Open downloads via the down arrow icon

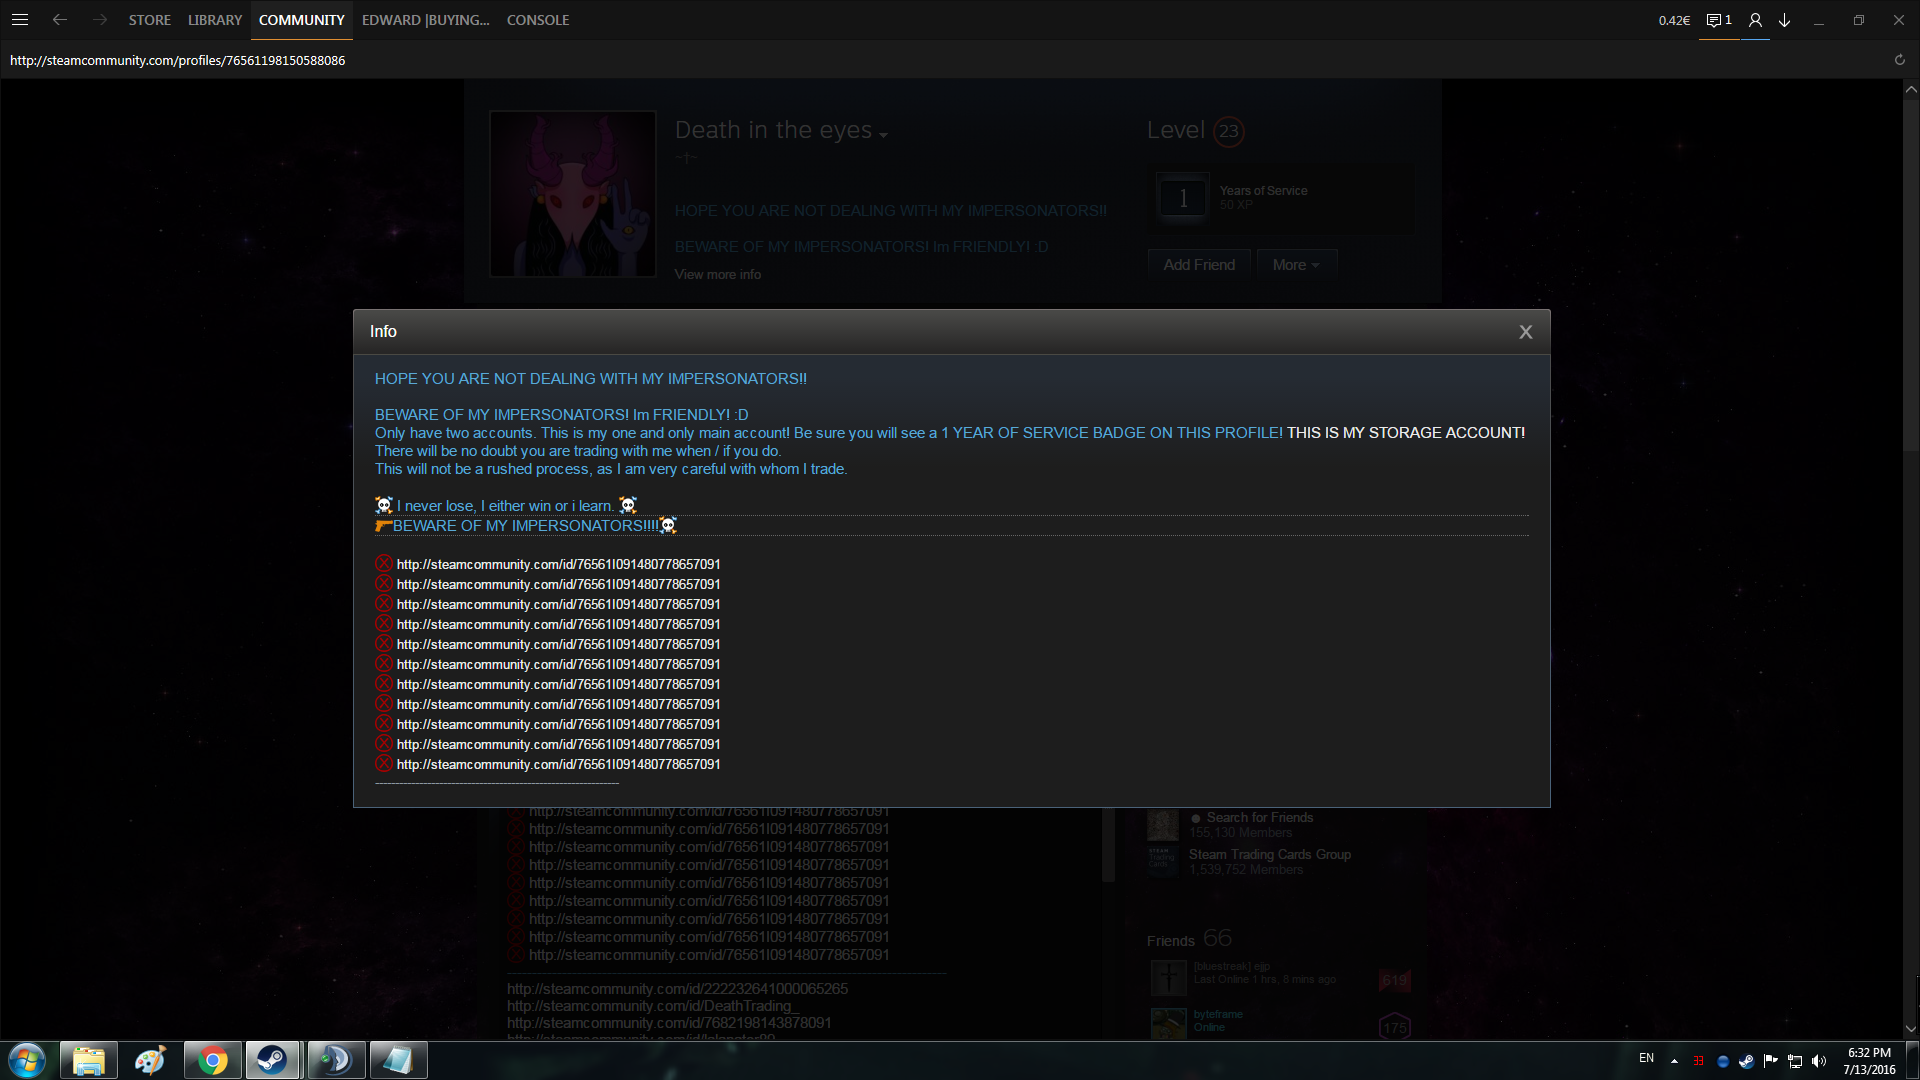(1784, 20)
